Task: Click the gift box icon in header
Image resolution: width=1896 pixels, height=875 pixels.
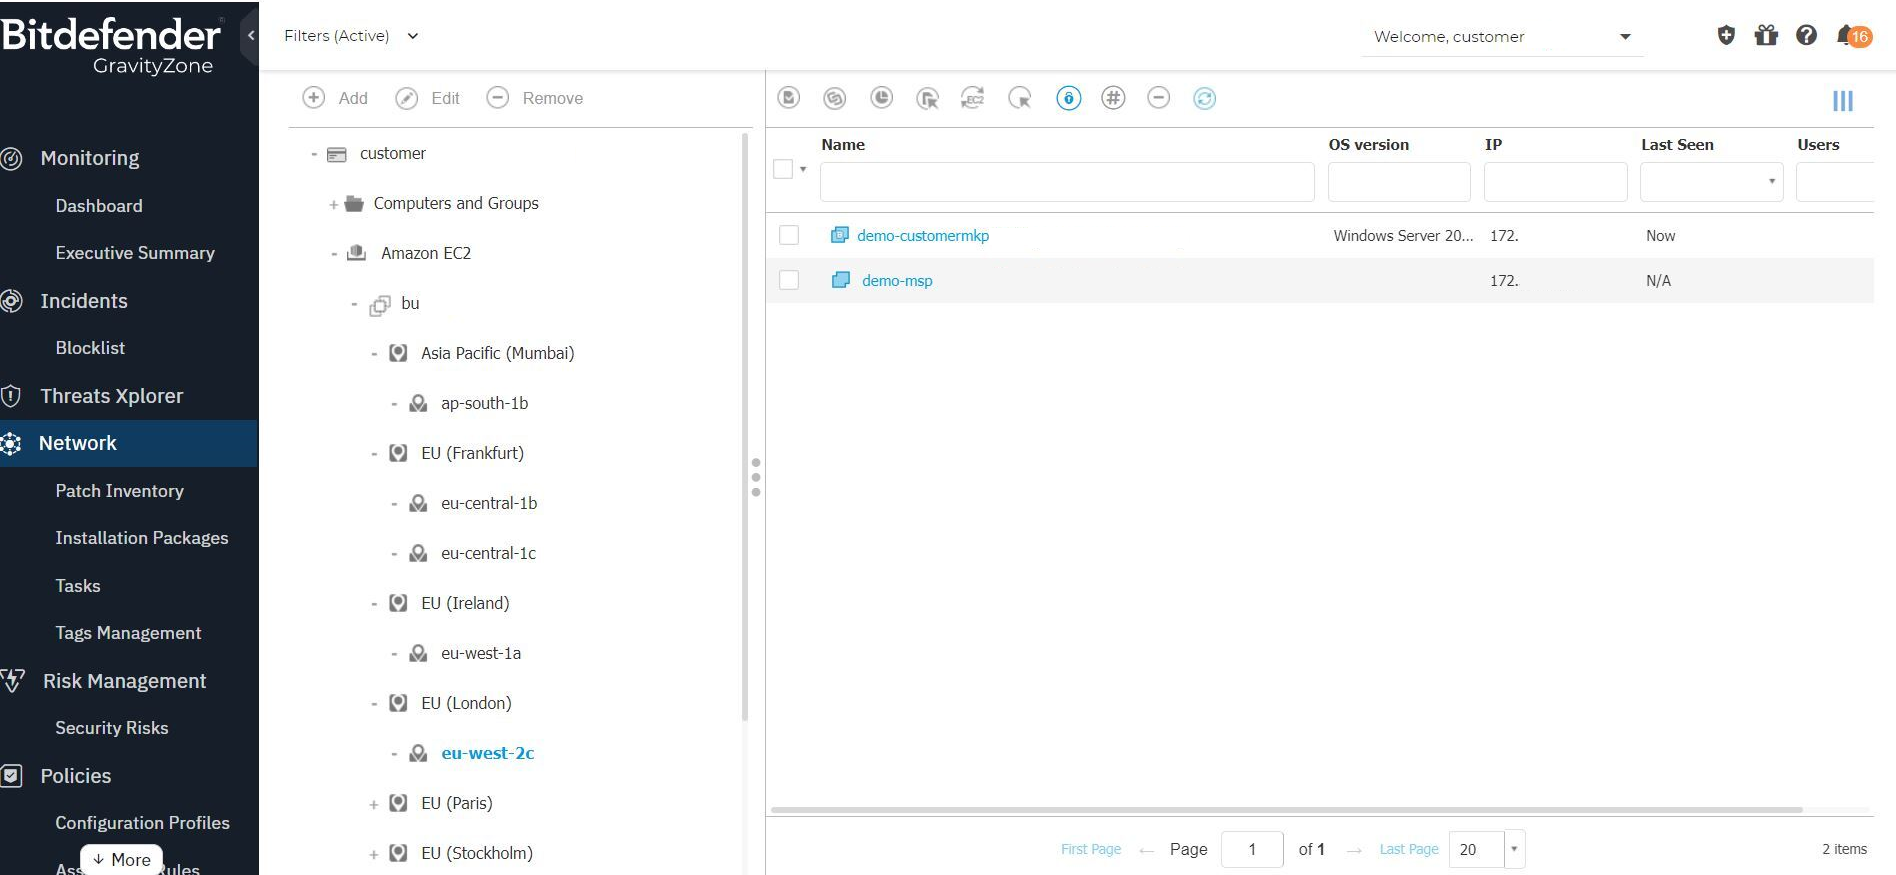Action: pos(1766,36)
